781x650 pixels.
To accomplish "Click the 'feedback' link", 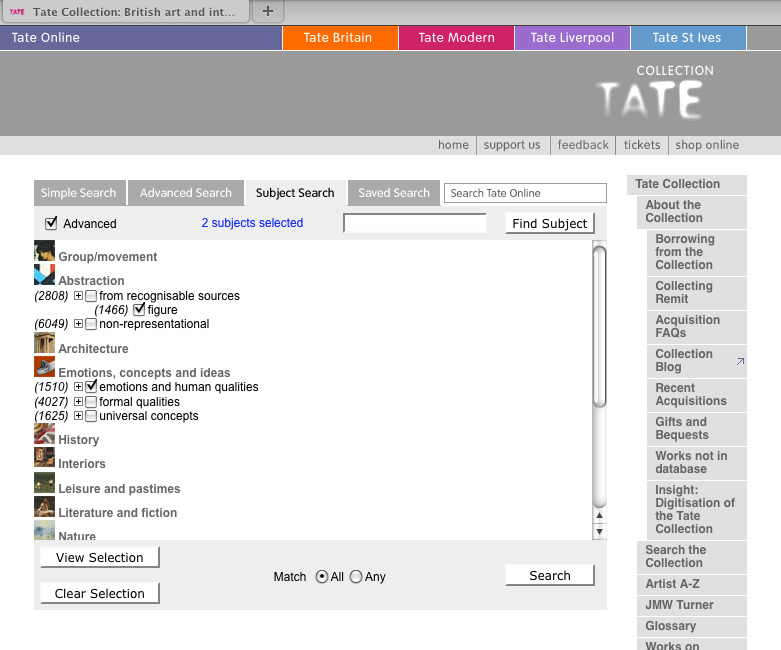I will click(x=583, y=145).
